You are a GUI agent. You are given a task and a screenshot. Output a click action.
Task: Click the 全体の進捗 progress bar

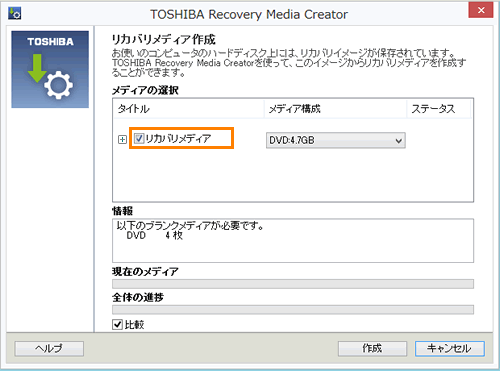click(293, 310)
